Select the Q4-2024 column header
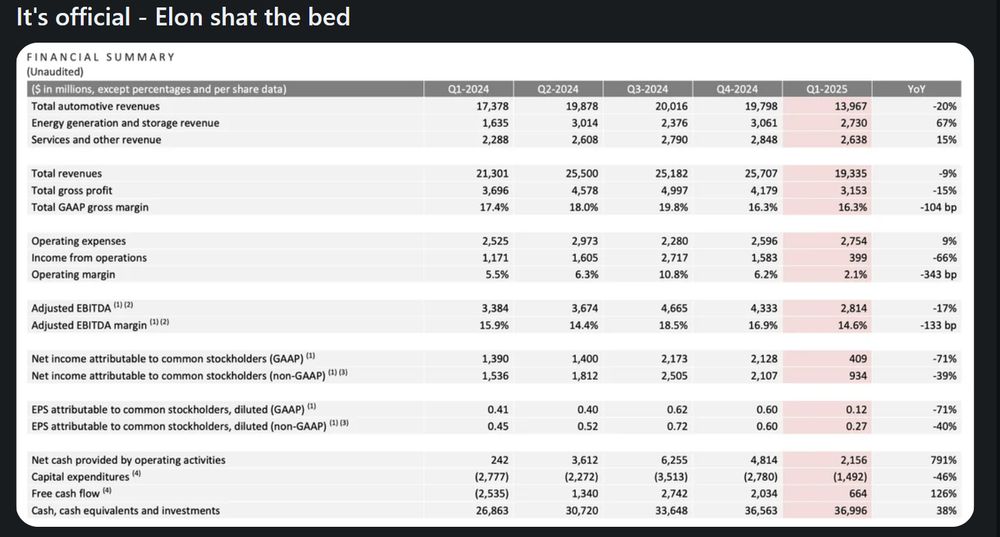This screenshot has width=1000, height=537. pyautogui.click(x=737, y=89)
